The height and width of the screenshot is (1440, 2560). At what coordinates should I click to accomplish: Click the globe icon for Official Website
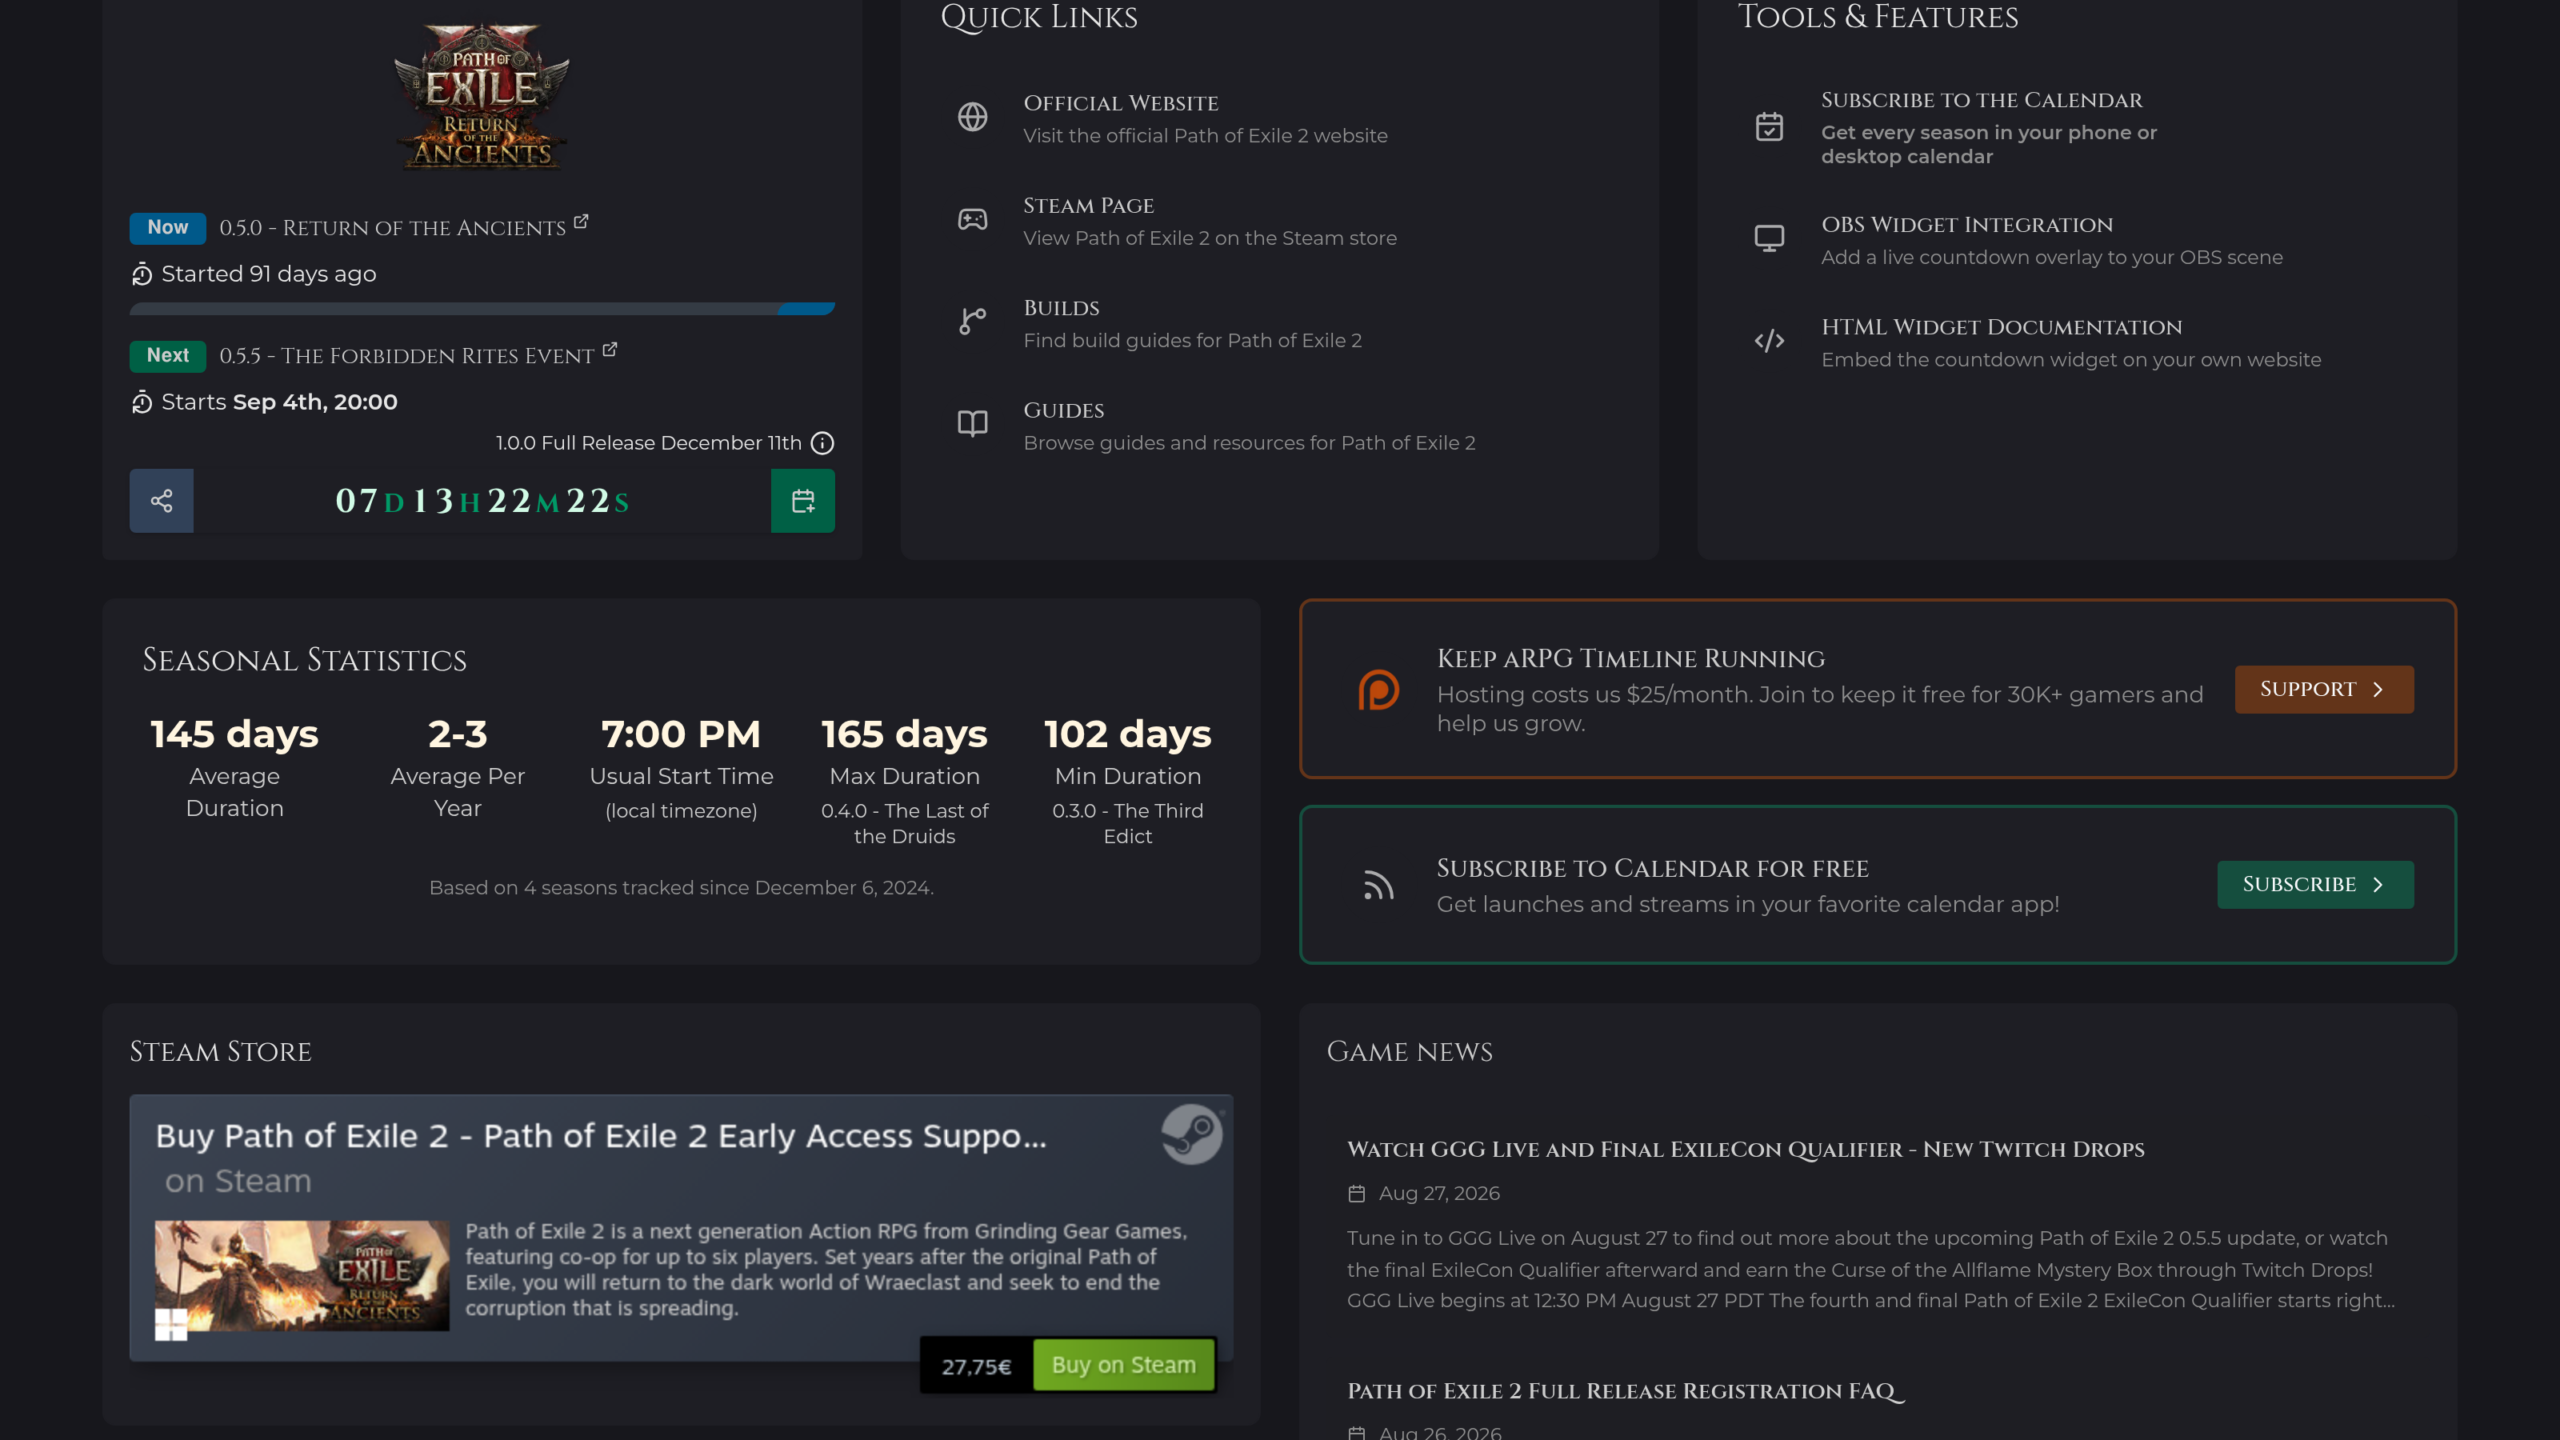[x=973, y=118]
